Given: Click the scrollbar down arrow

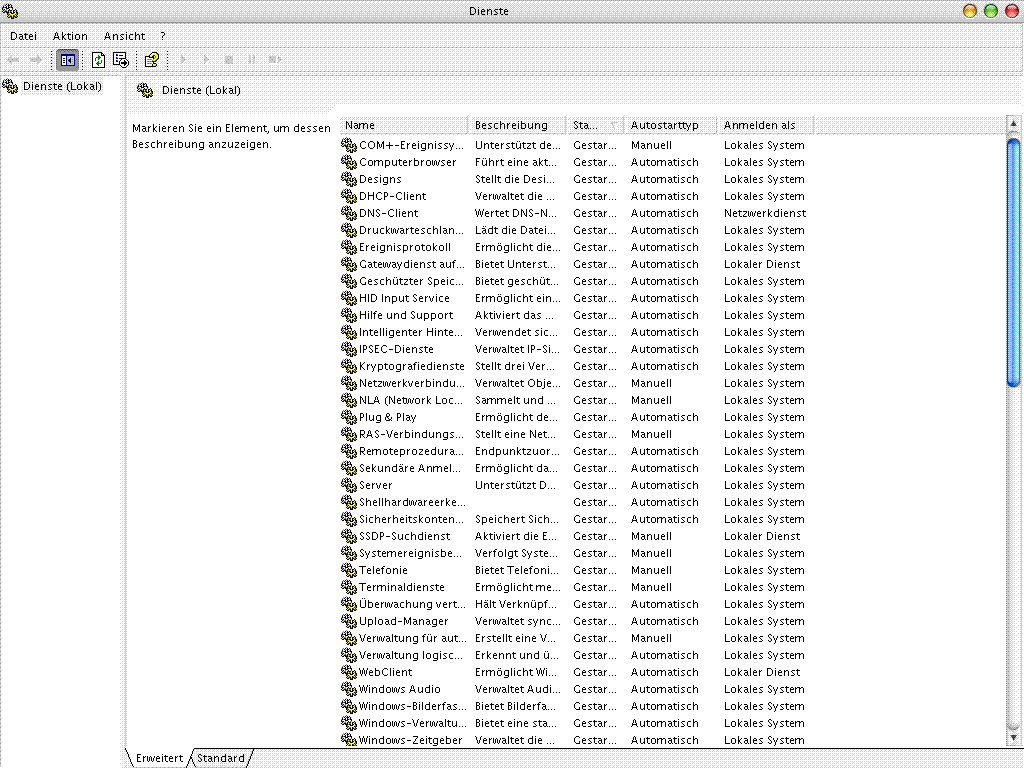Looking at the screenshot, I should click(x=1014, y=737).
